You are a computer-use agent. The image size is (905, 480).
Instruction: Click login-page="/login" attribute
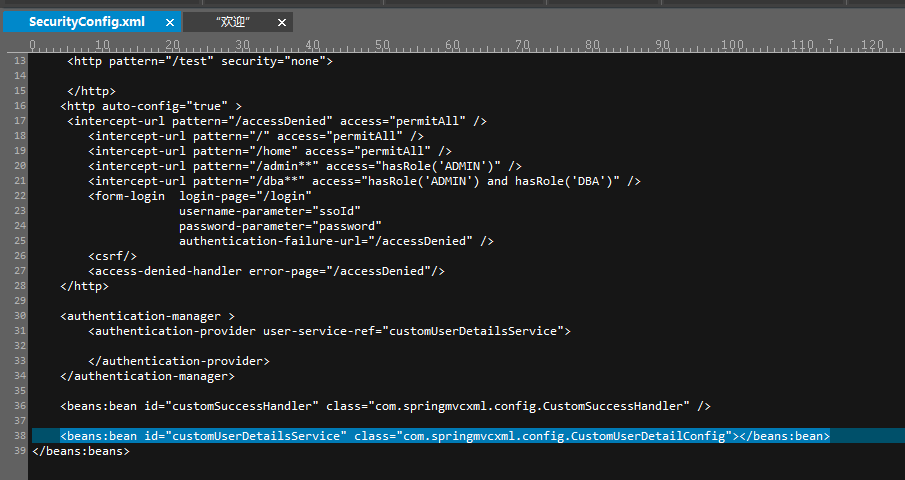click(245, 196)
